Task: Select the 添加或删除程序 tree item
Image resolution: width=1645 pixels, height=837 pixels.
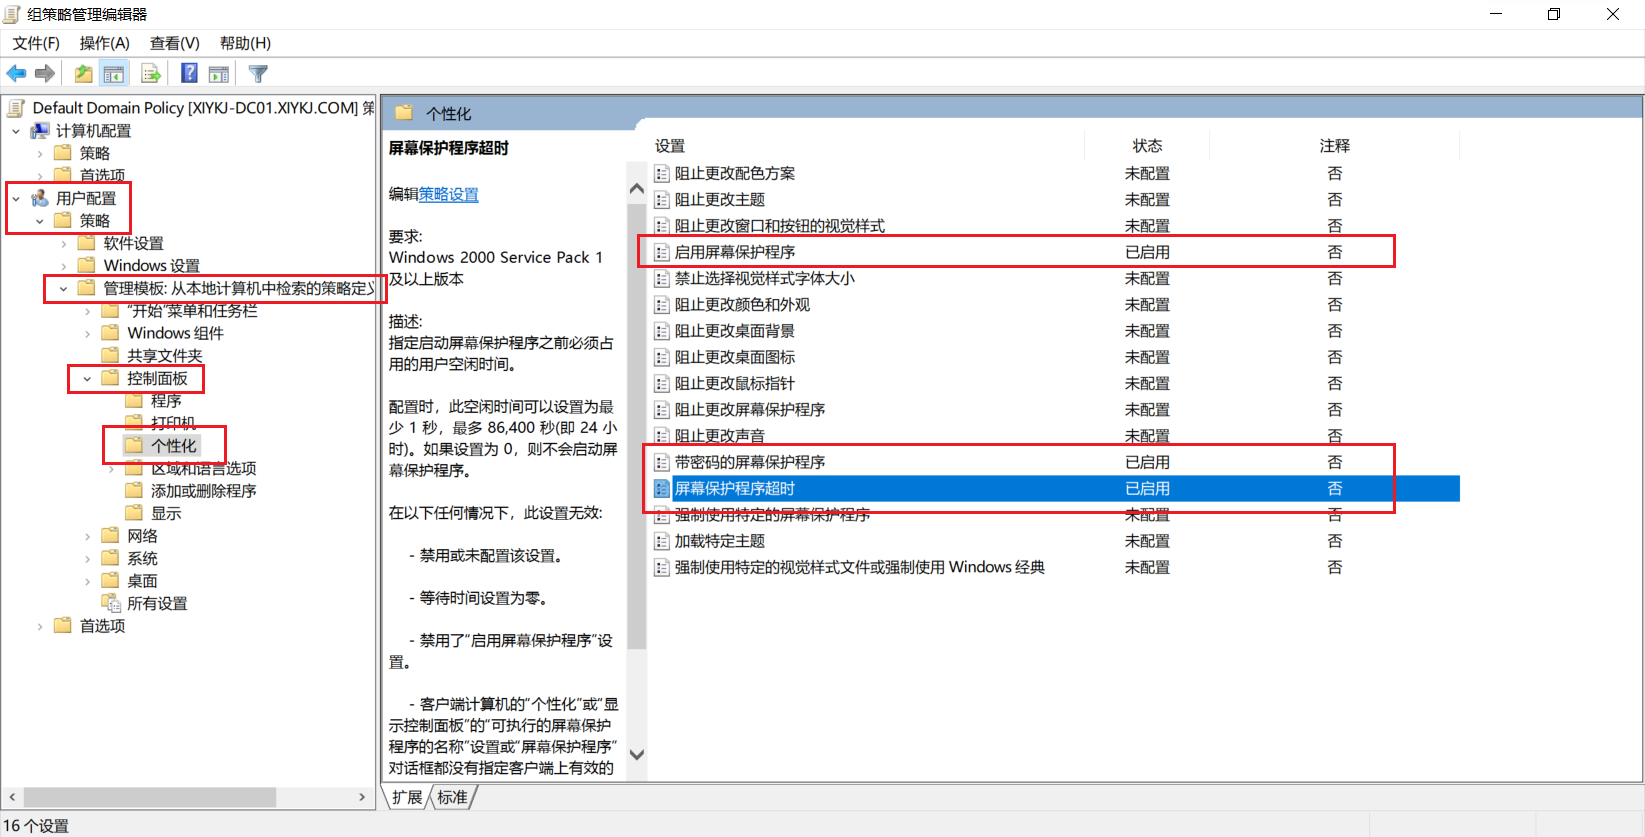Action: tap(203, 491)
